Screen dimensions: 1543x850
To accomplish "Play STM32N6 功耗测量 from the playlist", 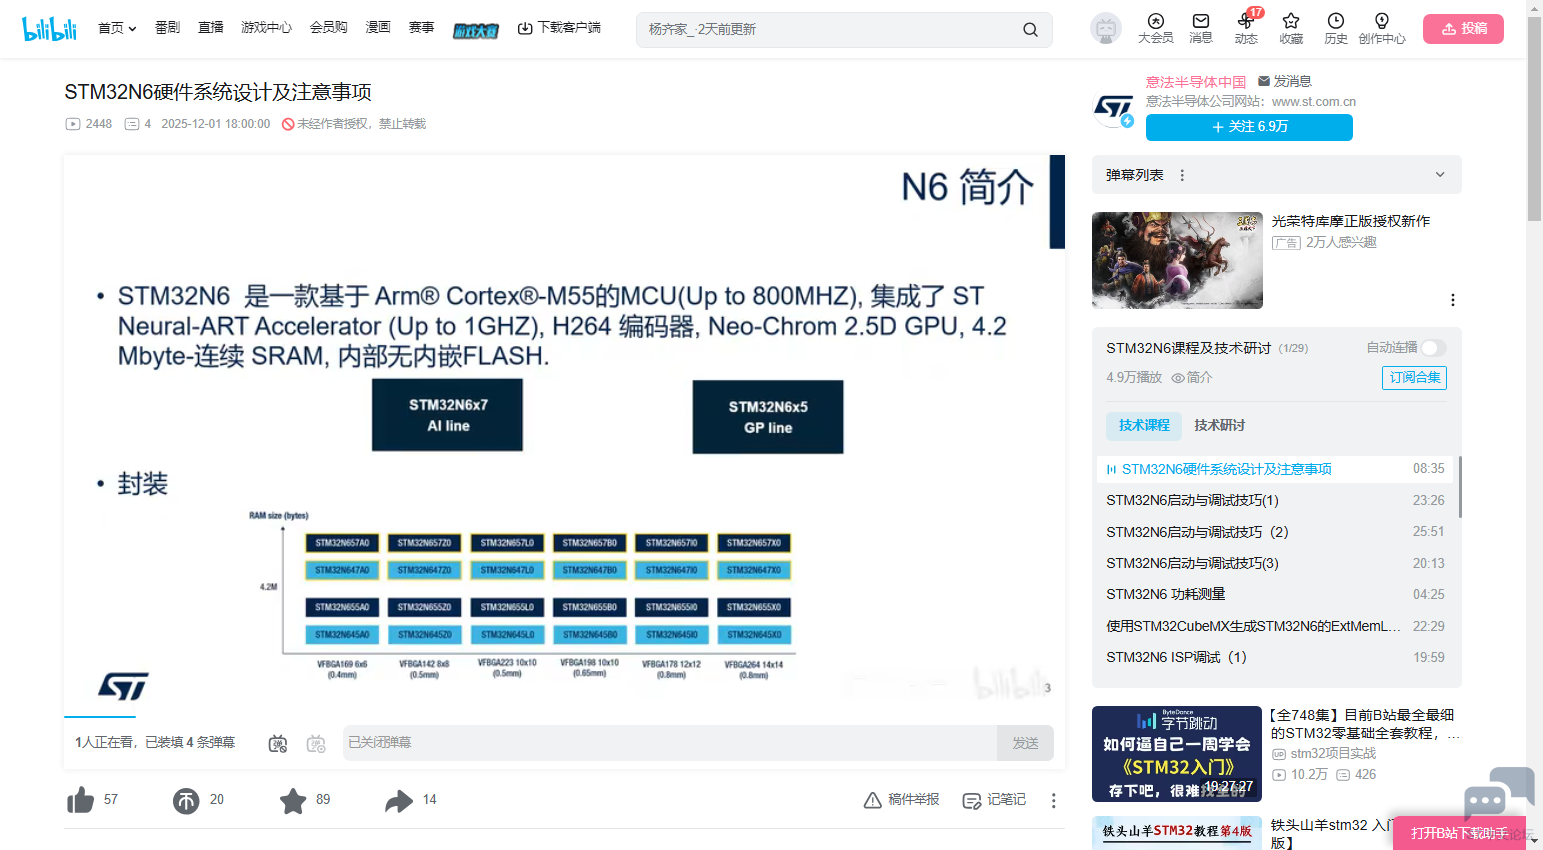I will tap(1166, 594).
